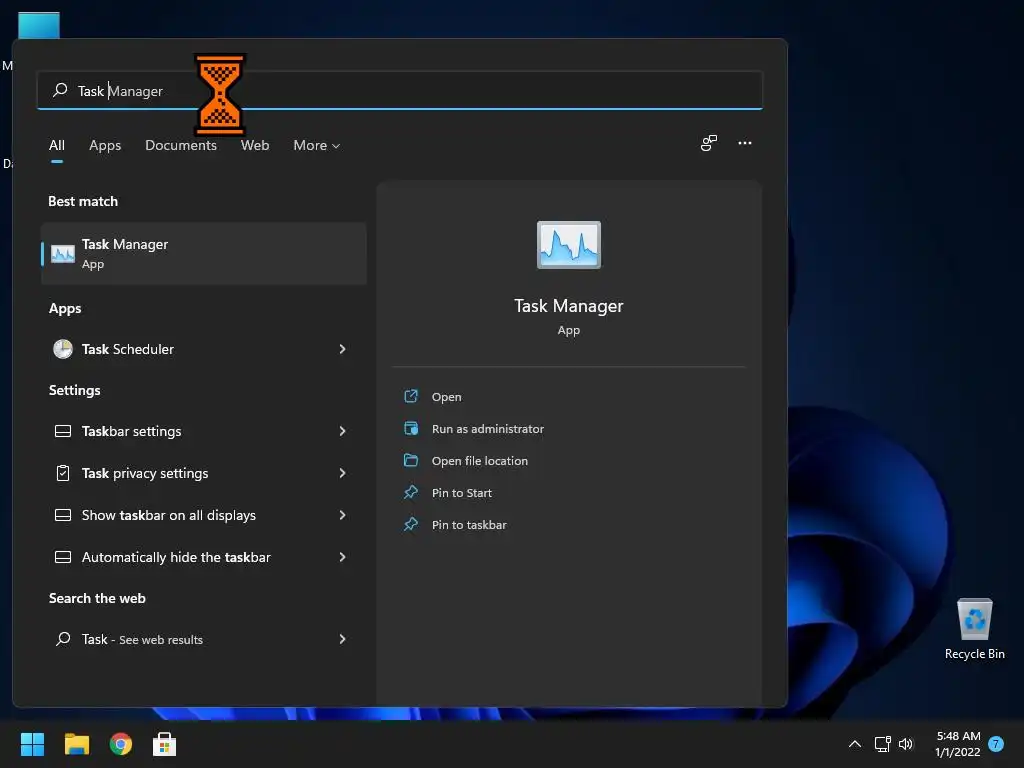Viewport: 1024px width, 768px height.
Task: Click the Task privacy settings clipboard icon
Action: [63, 473]
